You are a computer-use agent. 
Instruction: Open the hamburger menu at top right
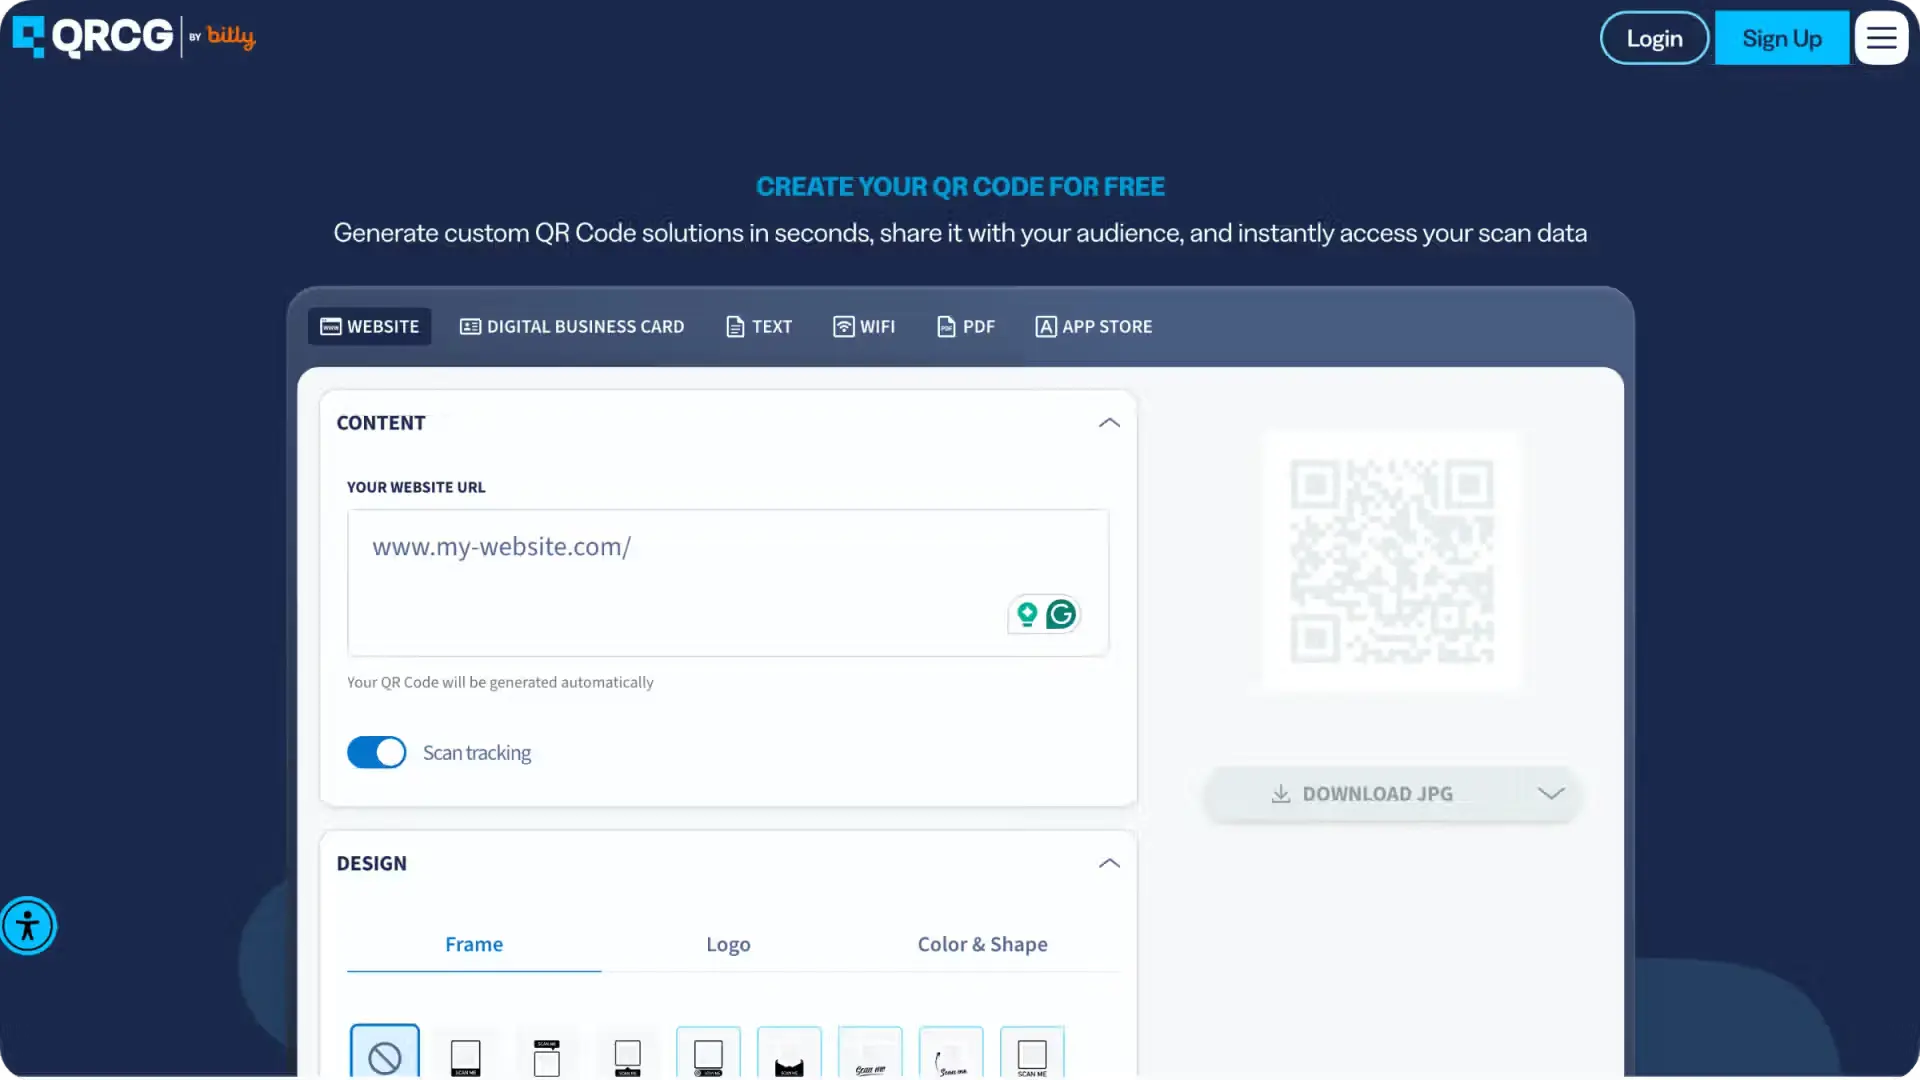(x=1881, y=38)
